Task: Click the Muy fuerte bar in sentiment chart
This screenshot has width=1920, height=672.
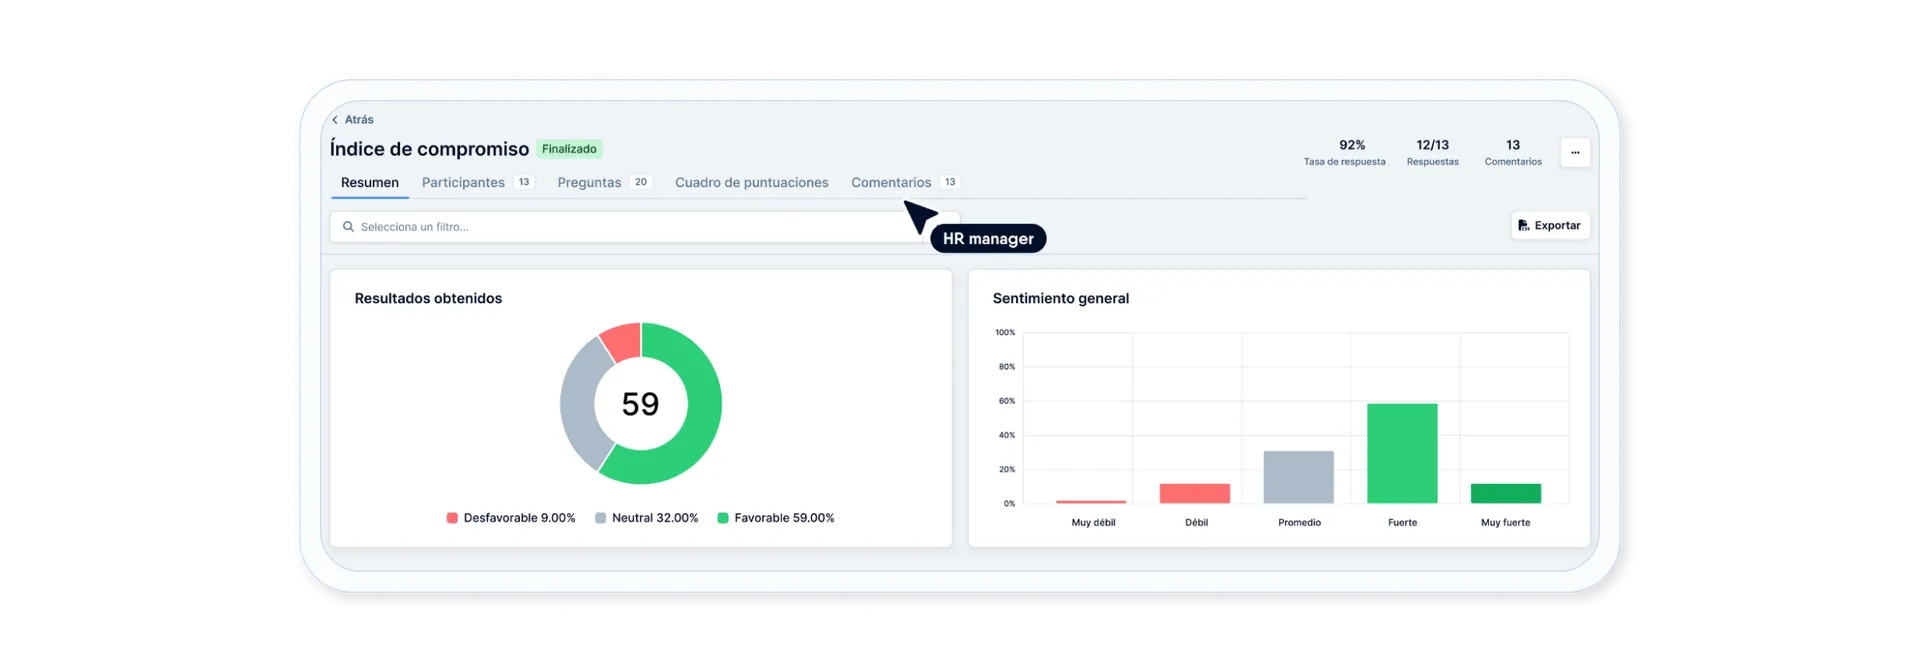Action: pos(1506,493)
